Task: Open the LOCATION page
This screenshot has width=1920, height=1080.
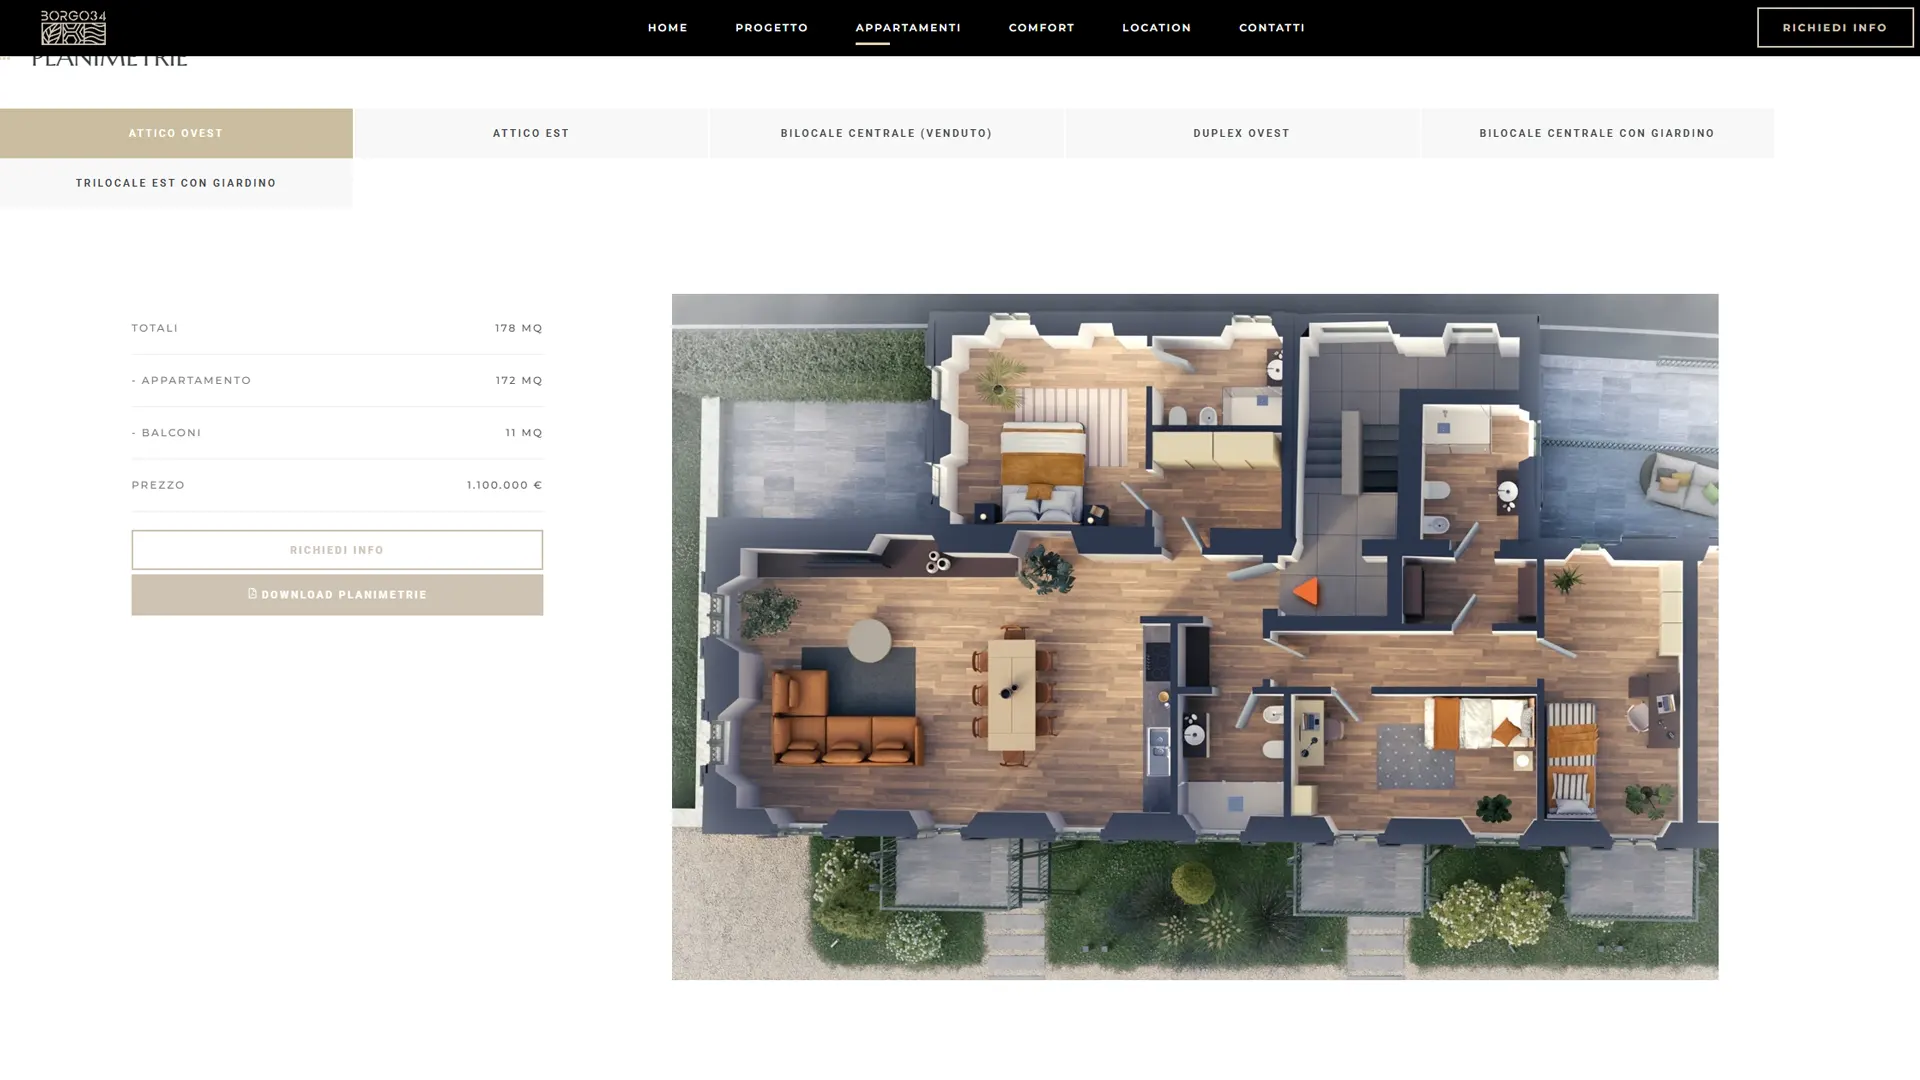Action: [x=1156, y=27]
